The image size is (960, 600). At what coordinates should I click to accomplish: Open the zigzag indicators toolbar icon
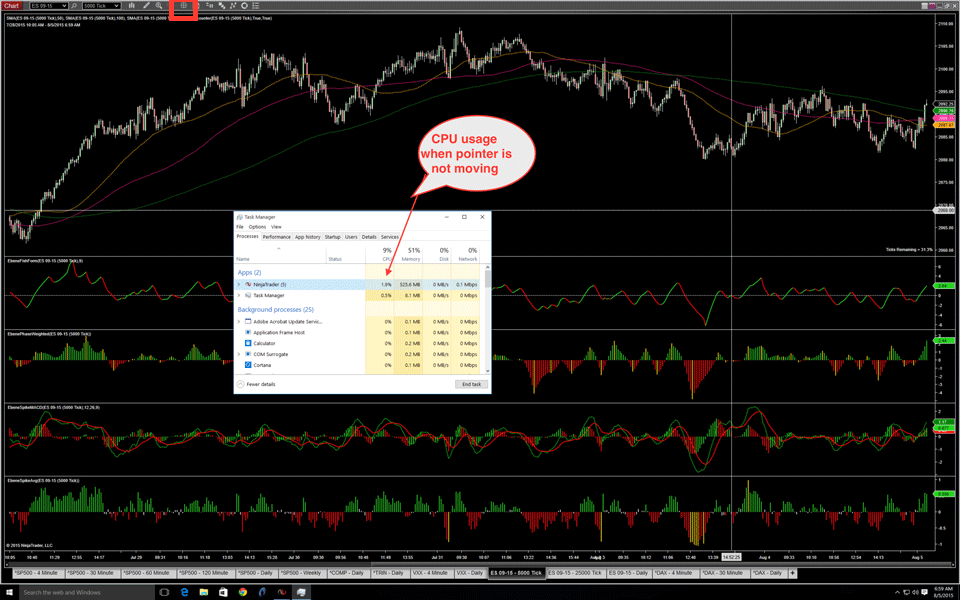pos(233,6)
